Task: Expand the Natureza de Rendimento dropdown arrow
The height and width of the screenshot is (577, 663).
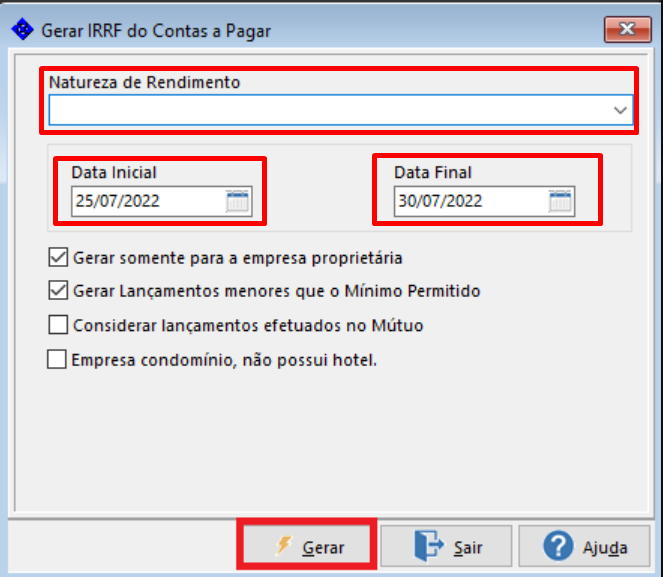Action: point(620,110)
